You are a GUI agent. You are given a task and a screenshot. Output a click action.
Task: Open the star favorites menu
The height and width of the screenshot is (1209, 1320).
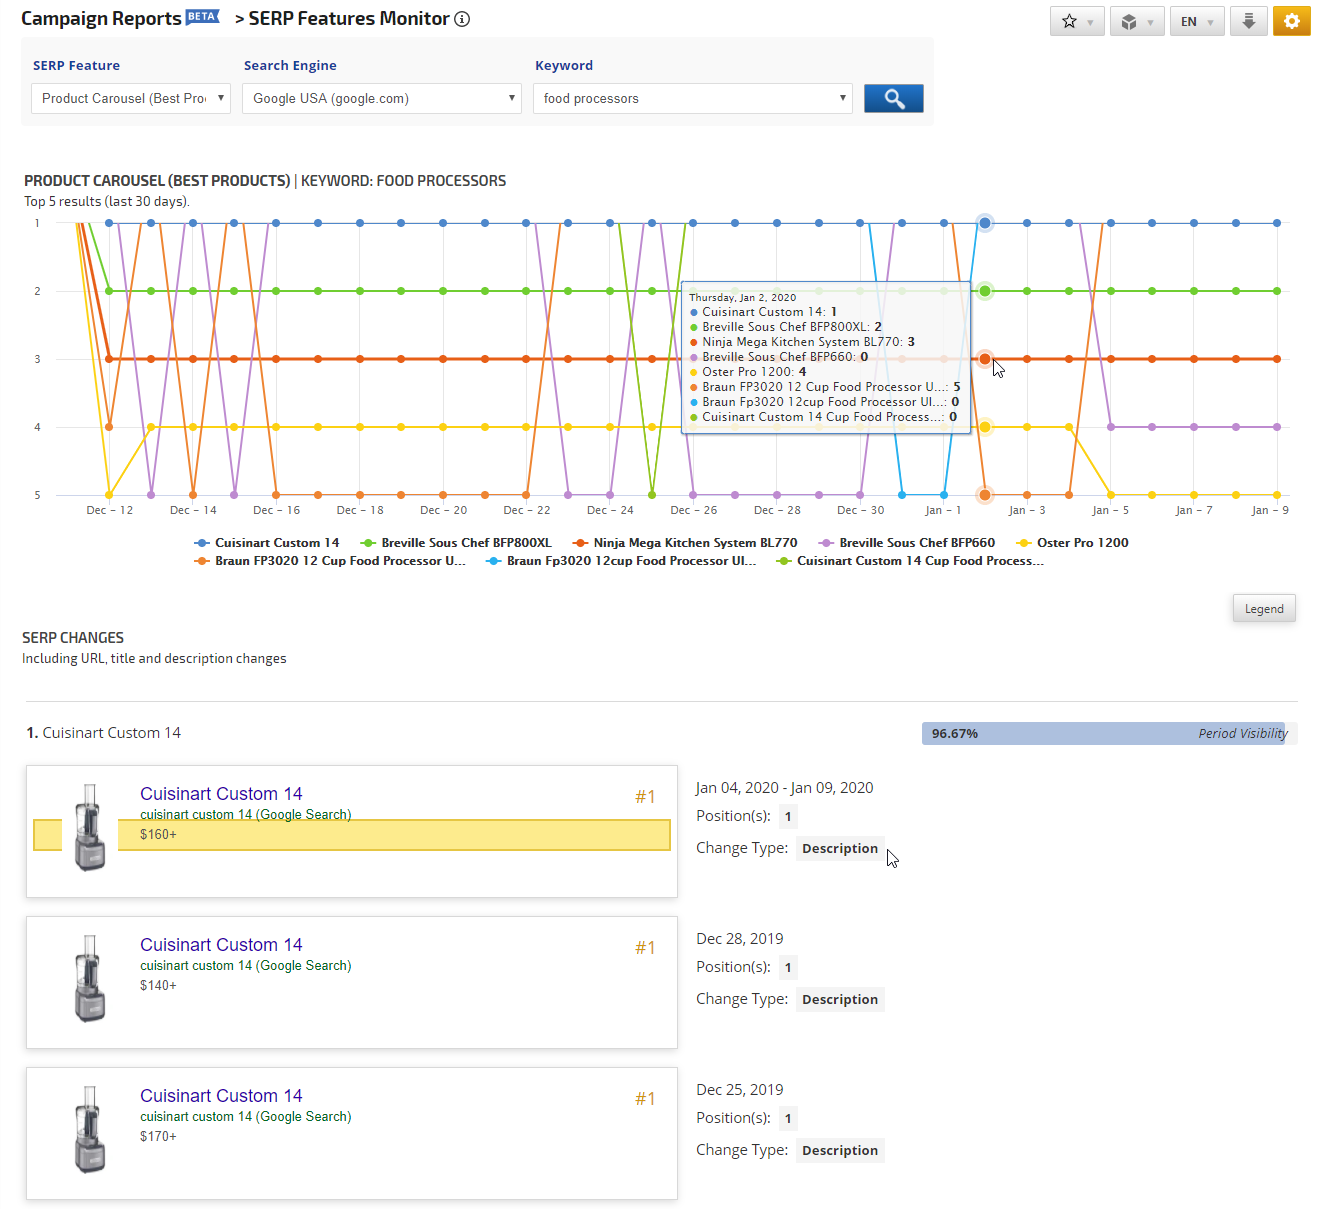(x=1077, y=21)
